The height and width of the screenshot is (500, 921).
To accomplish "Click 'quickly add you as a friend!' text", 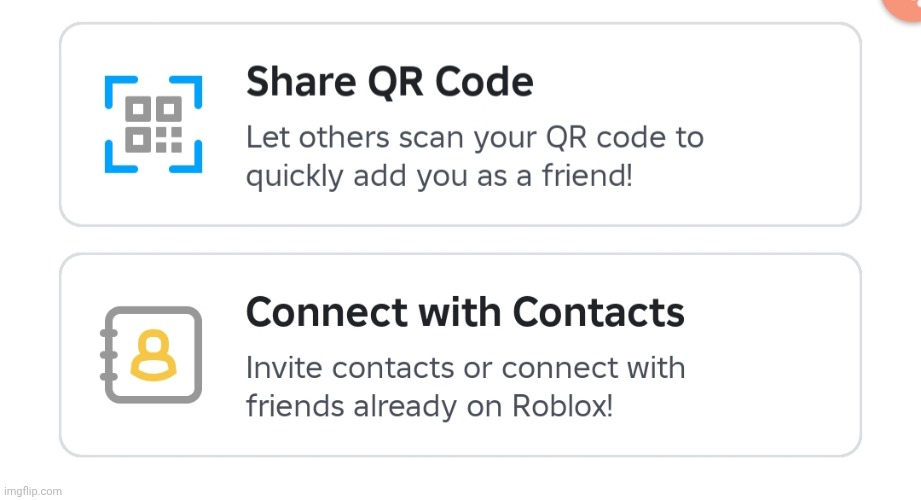I will coord(439,176).
